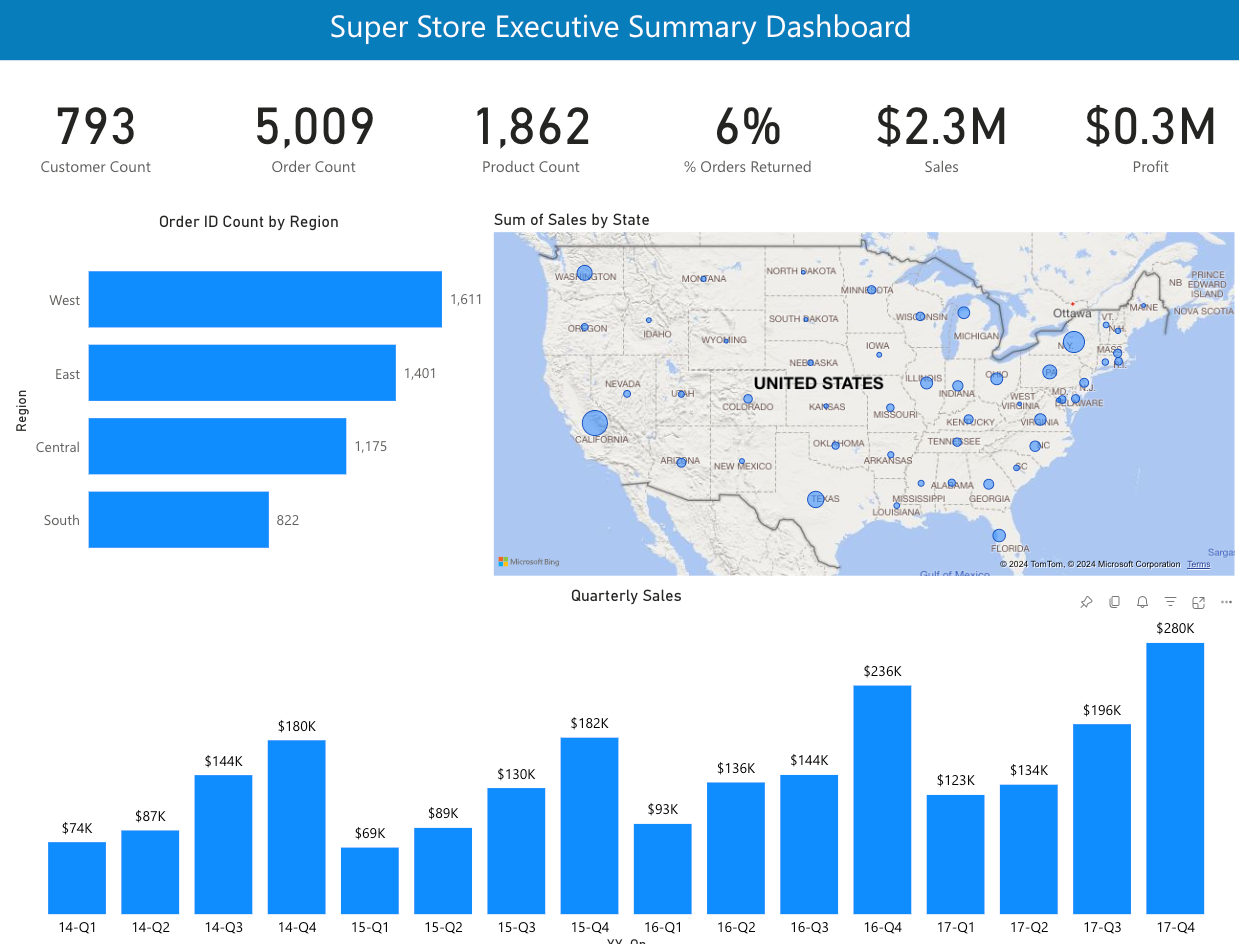Open more options menu for Quarterly Sales
Screen dimensions: 1239x944
1226,602
